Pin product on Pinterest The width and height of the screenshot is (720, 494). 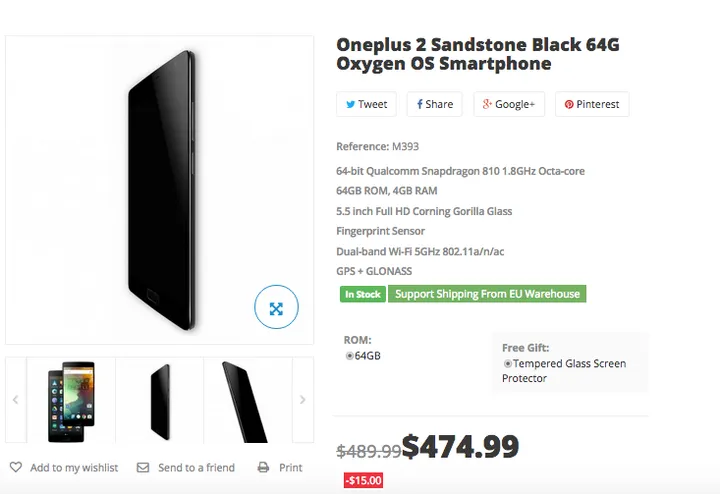point(592,104)
